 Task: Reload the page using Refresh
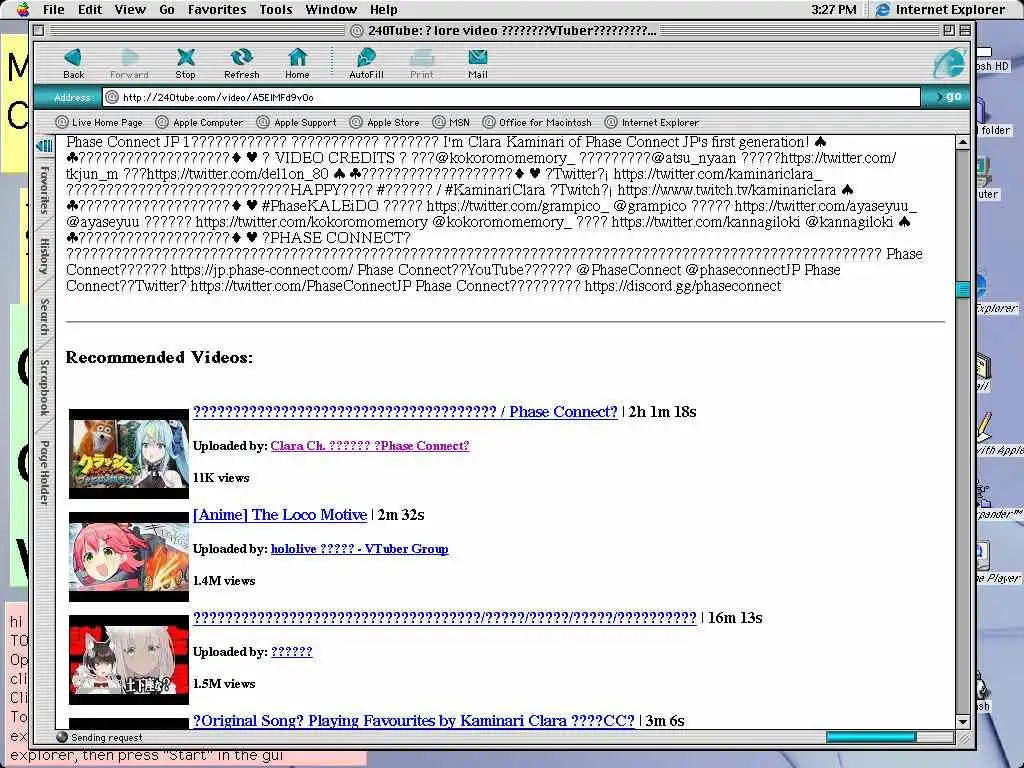(x=242, y=63)
